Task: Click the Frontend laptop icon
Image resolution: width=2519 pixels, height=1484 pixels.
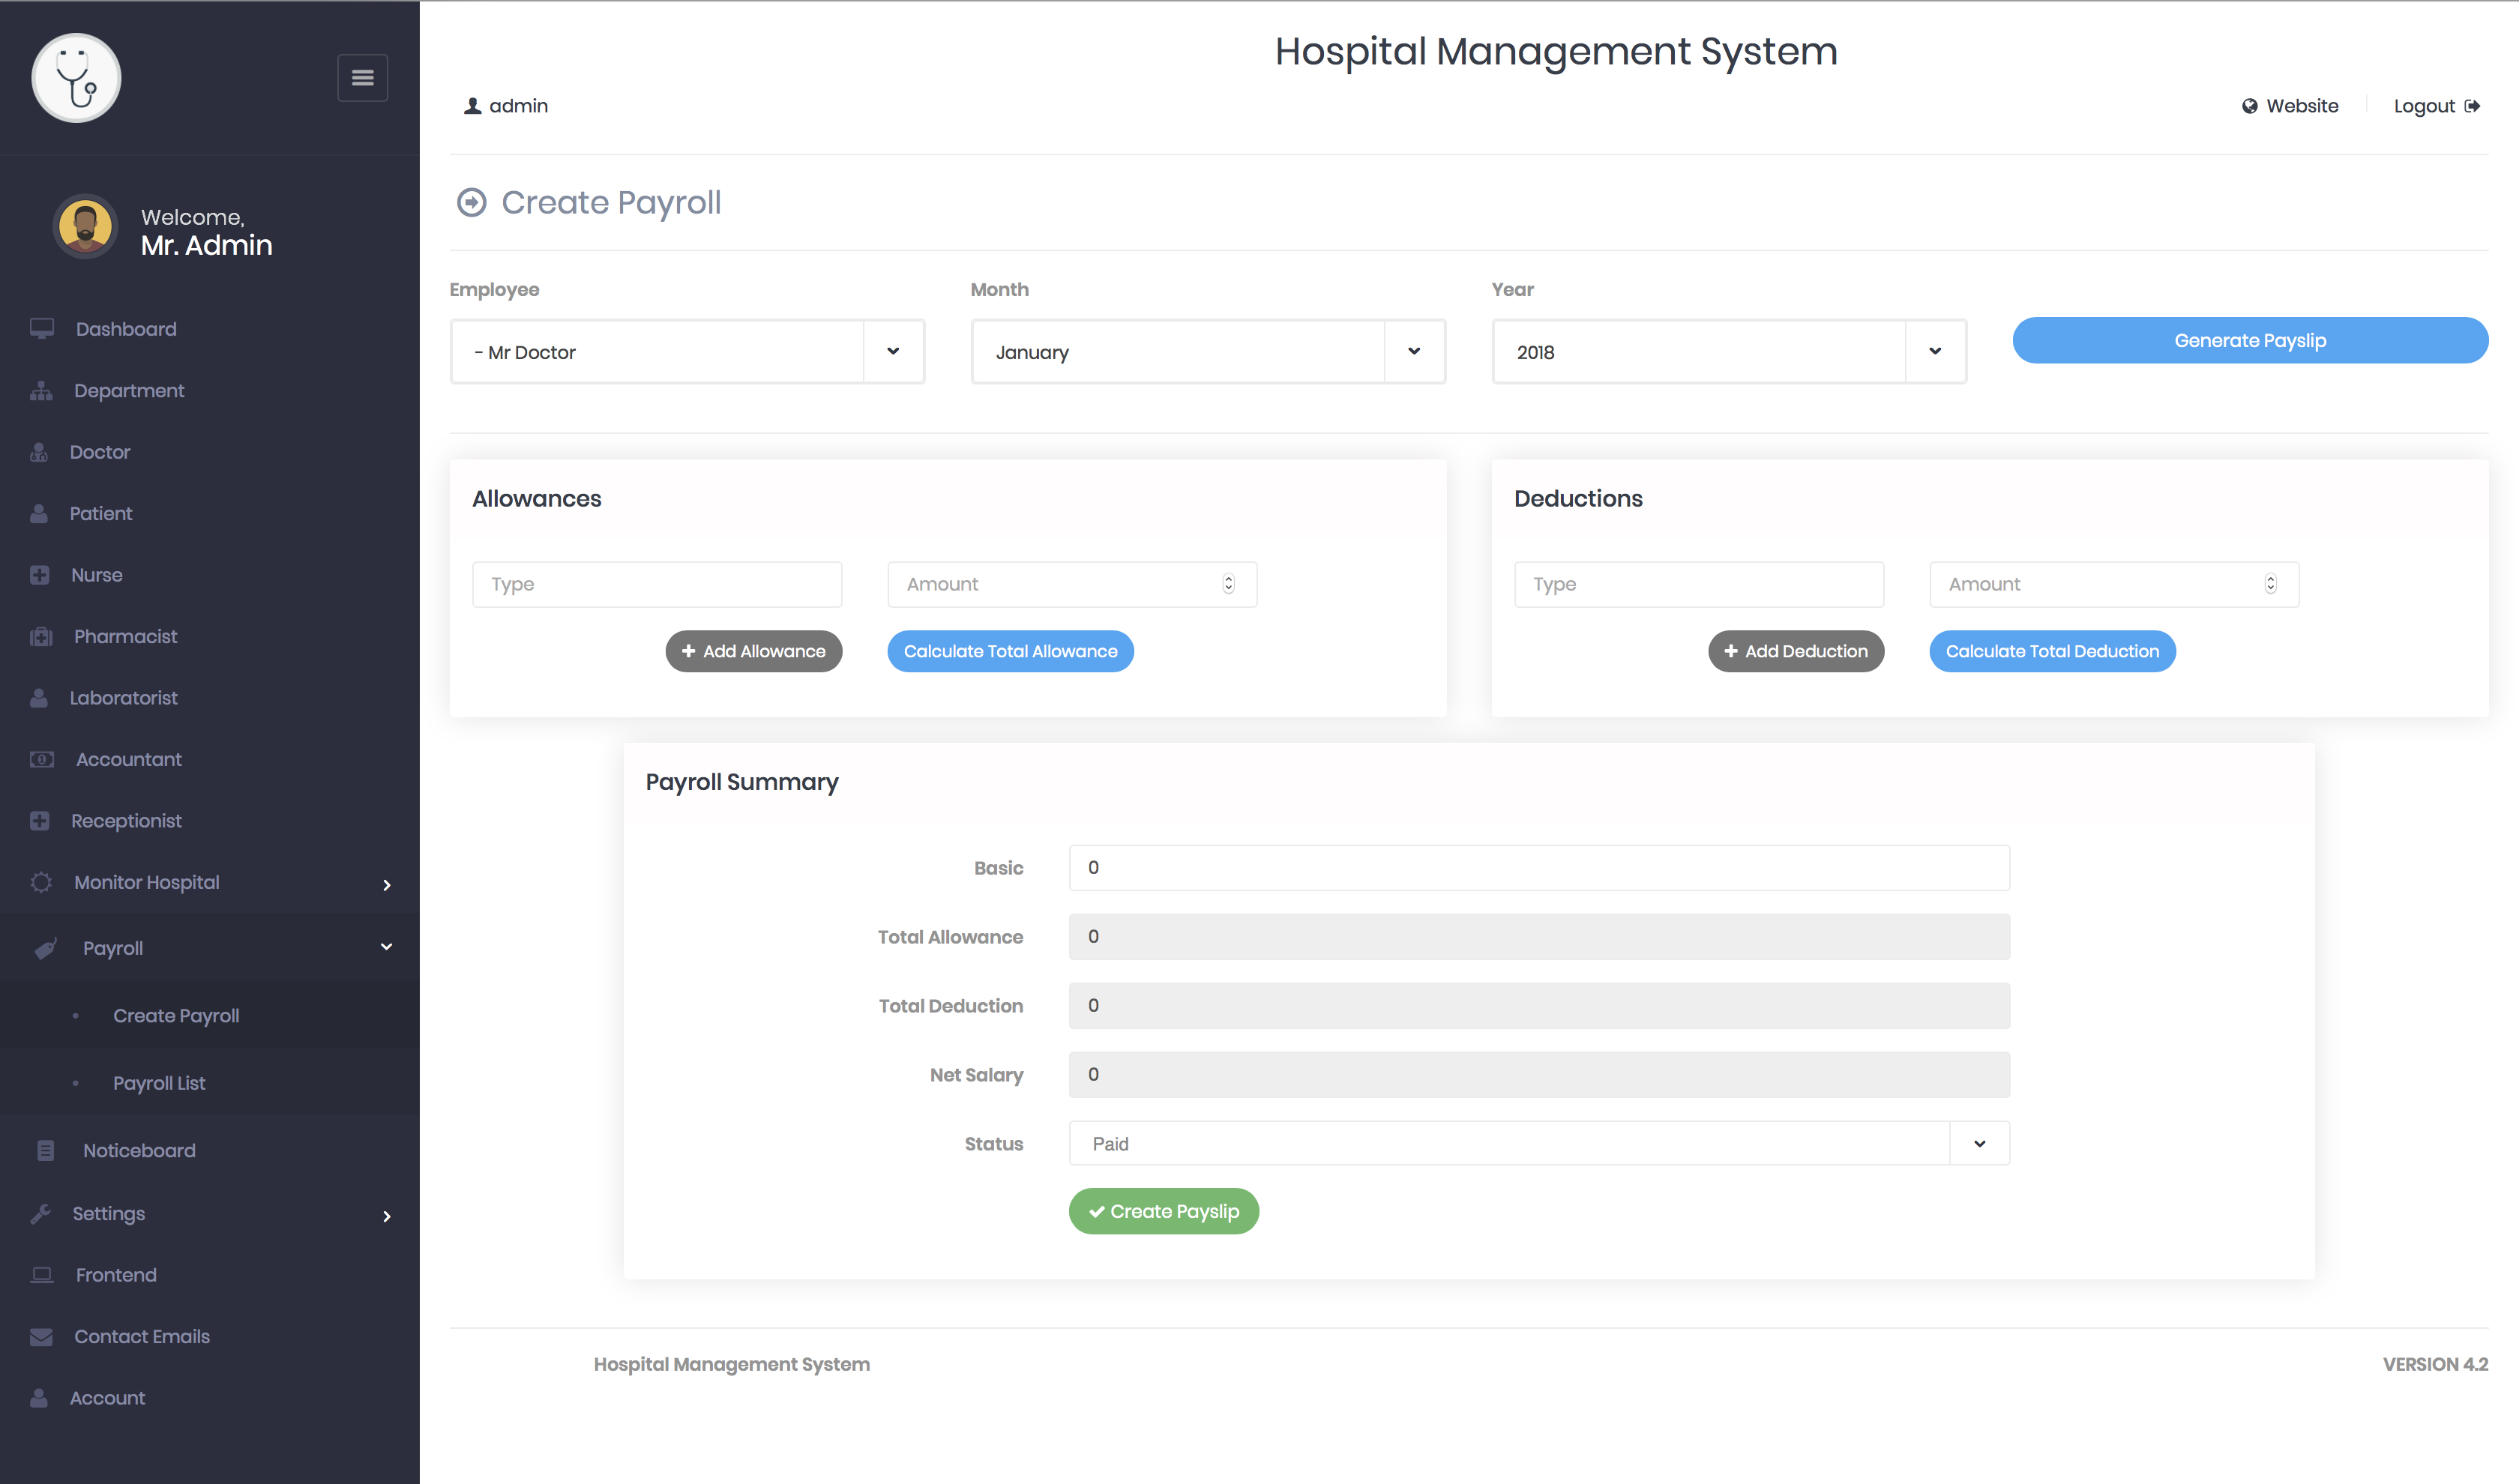Action: [42, 1275]
